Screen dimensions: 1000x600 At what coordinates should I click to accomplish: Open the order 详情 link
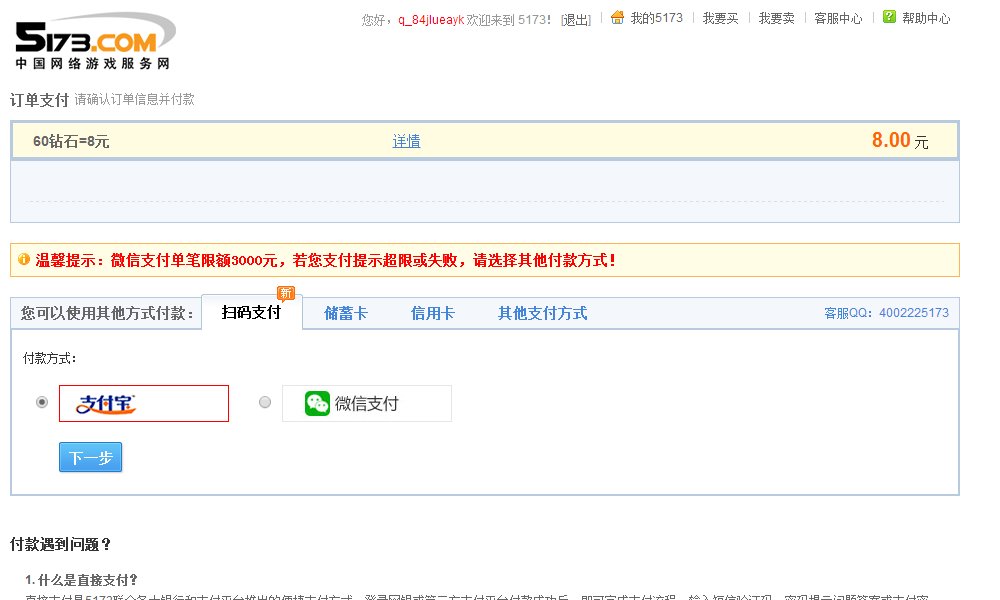[406, 141]
